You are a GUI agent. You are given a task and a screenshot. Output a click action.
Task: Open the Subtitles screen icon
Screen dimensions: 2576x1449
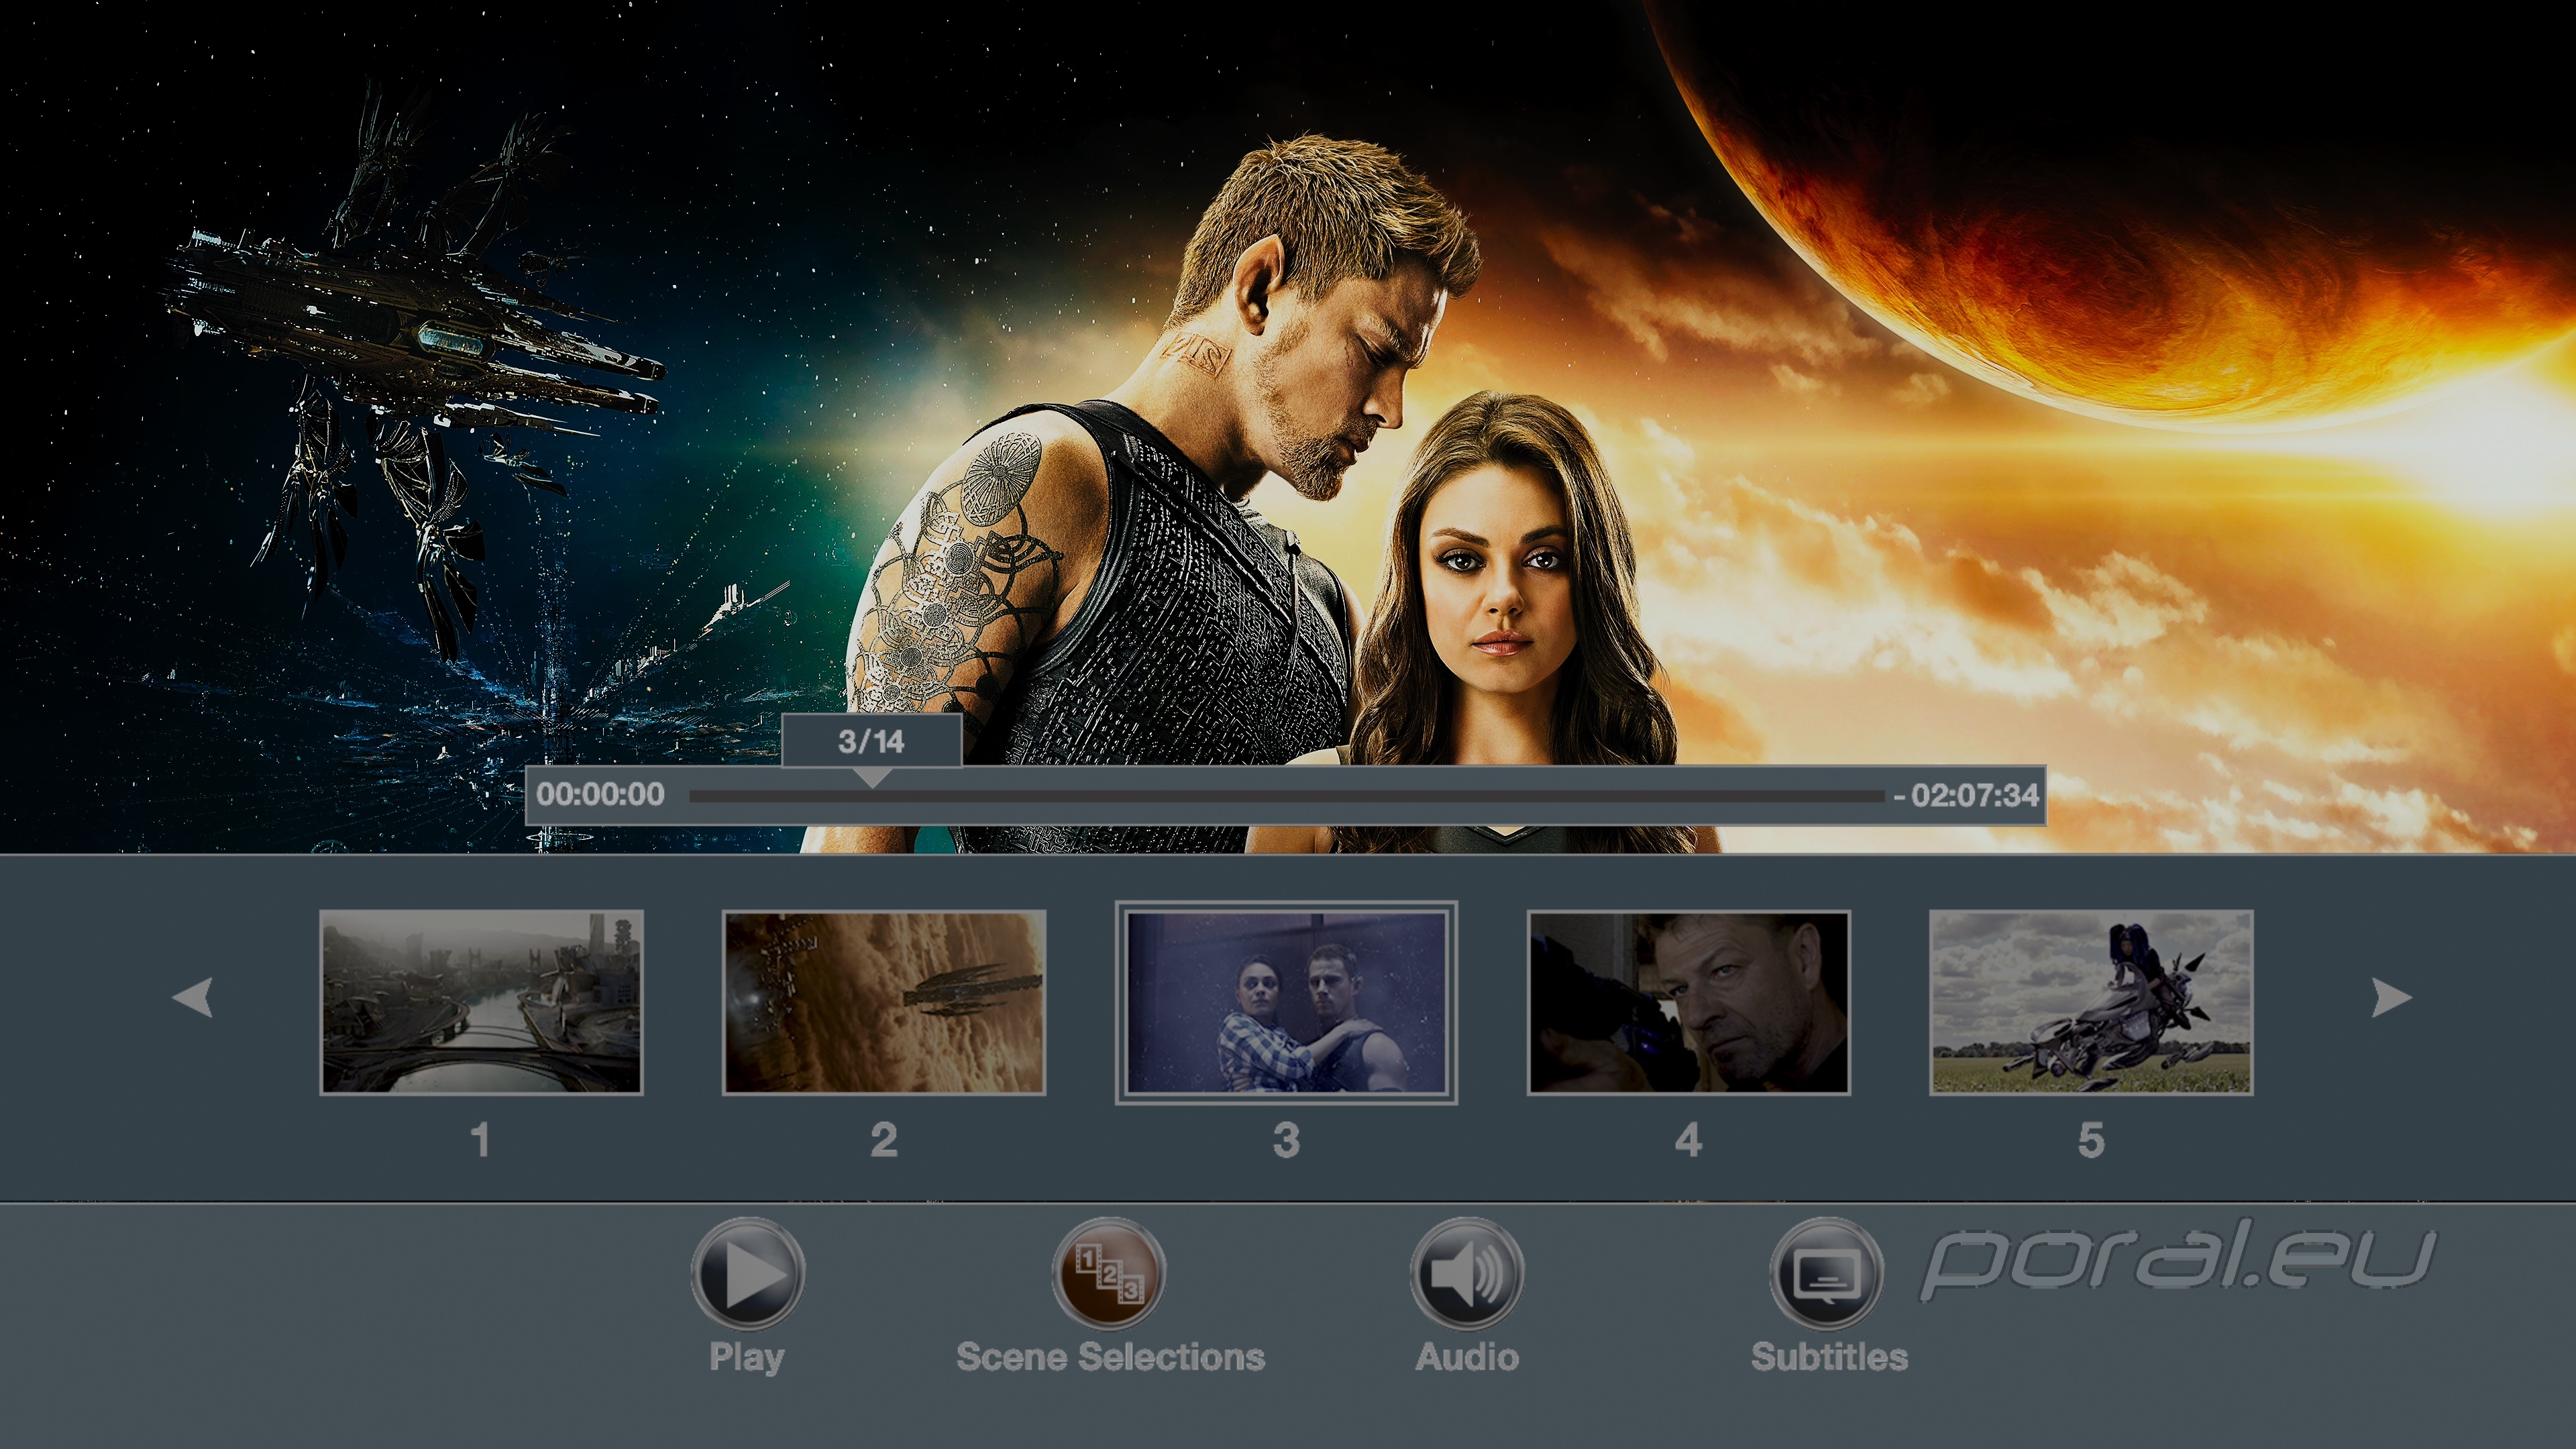coord(1827,1274)
